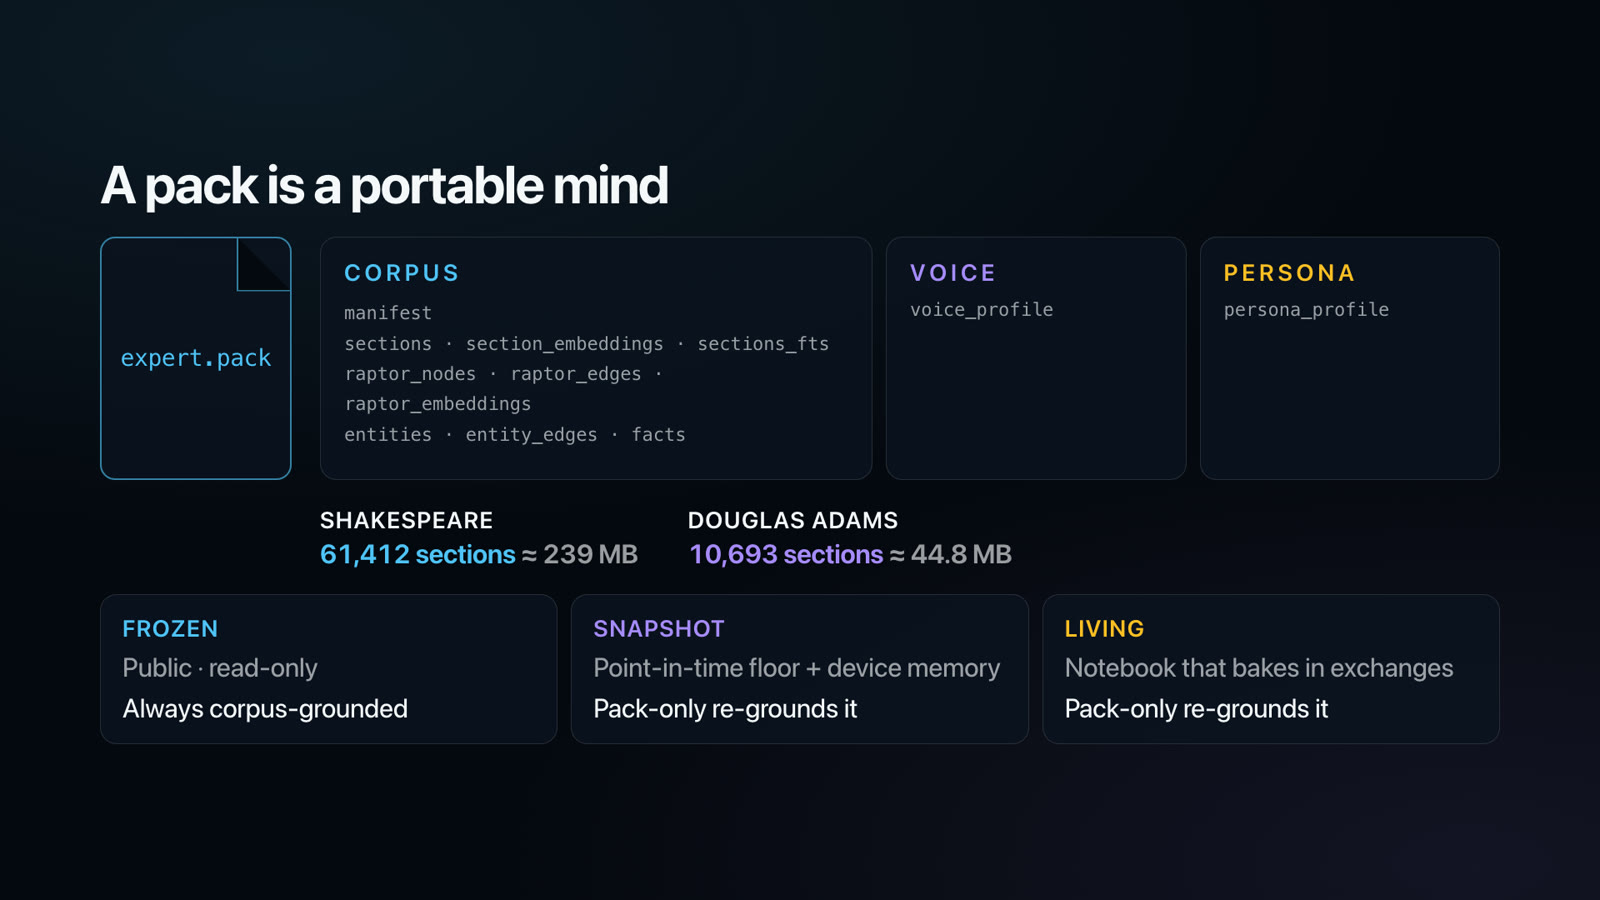Screen dimensions: 1600x900
Task: Select the PERSONA card heading
Action: coord(1289,273)
